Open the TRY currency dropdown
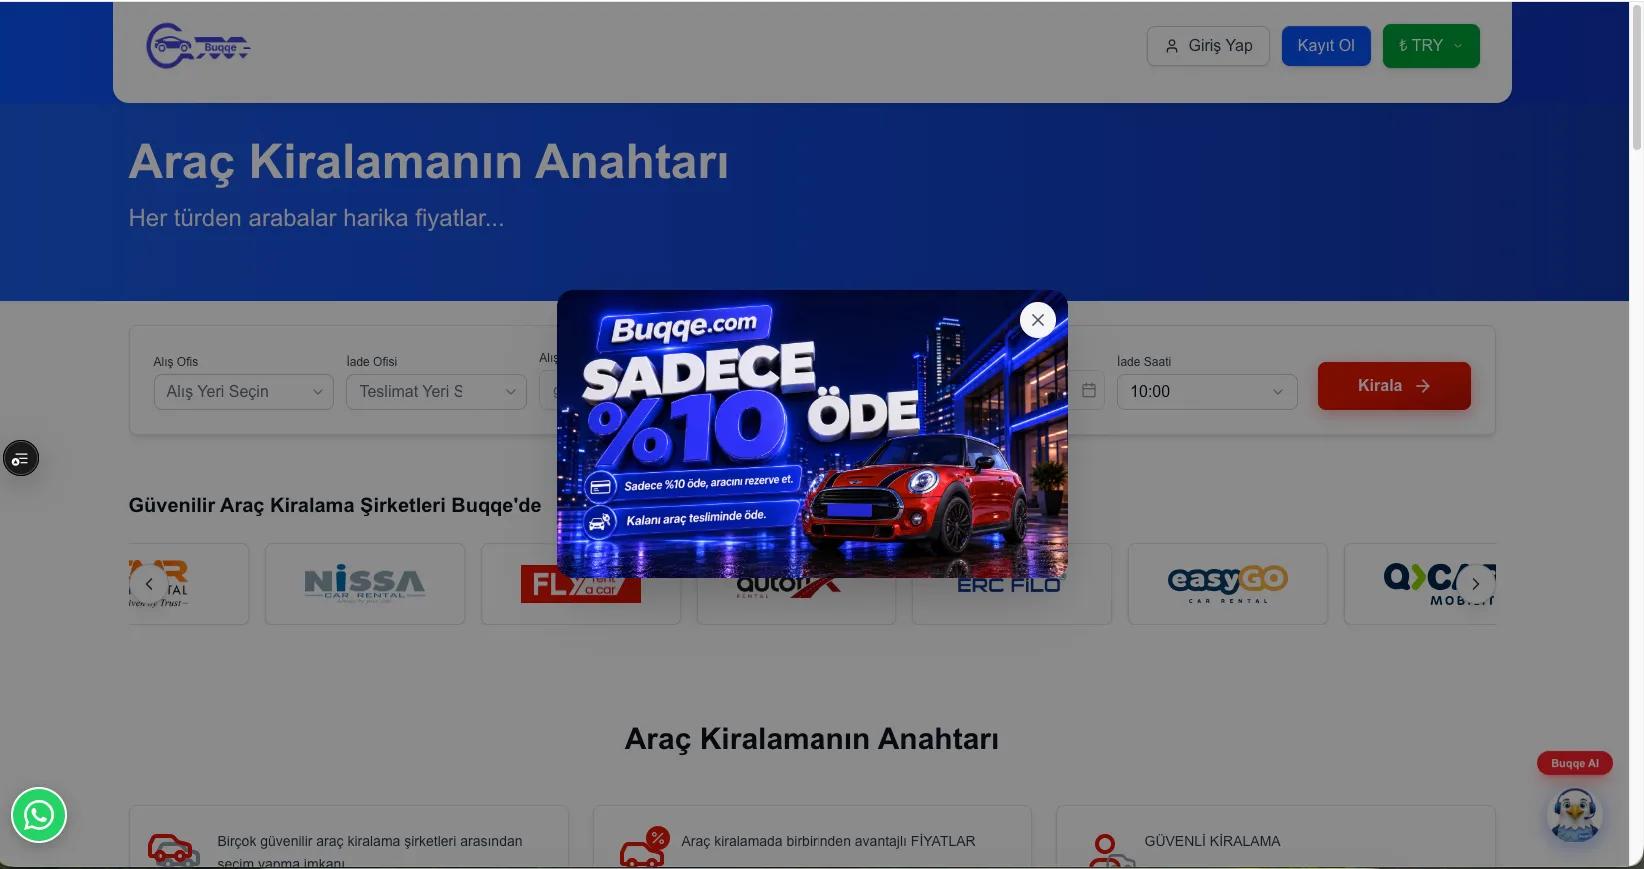 [1431, 46]
